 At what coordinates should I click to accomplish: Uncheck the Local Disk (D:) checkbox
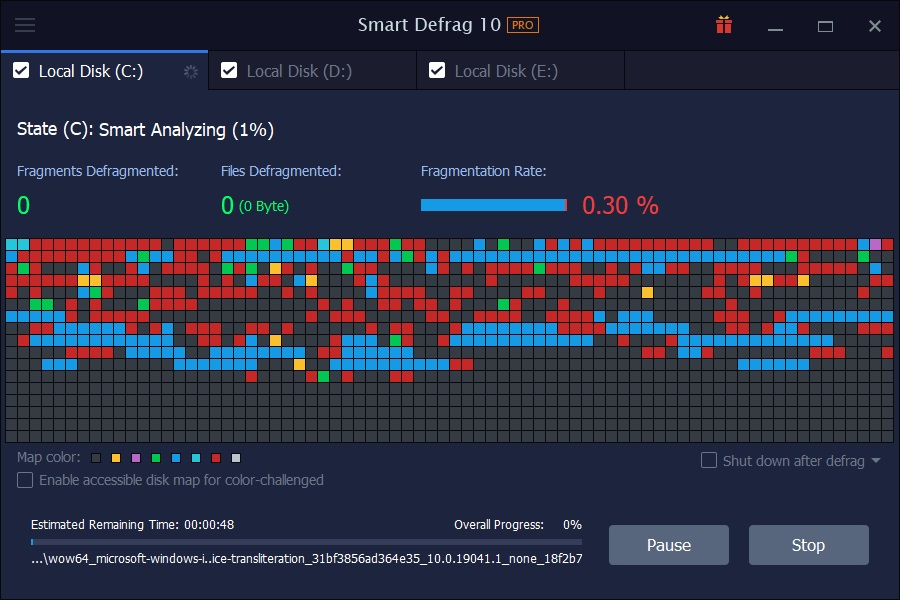pos(229,71)
